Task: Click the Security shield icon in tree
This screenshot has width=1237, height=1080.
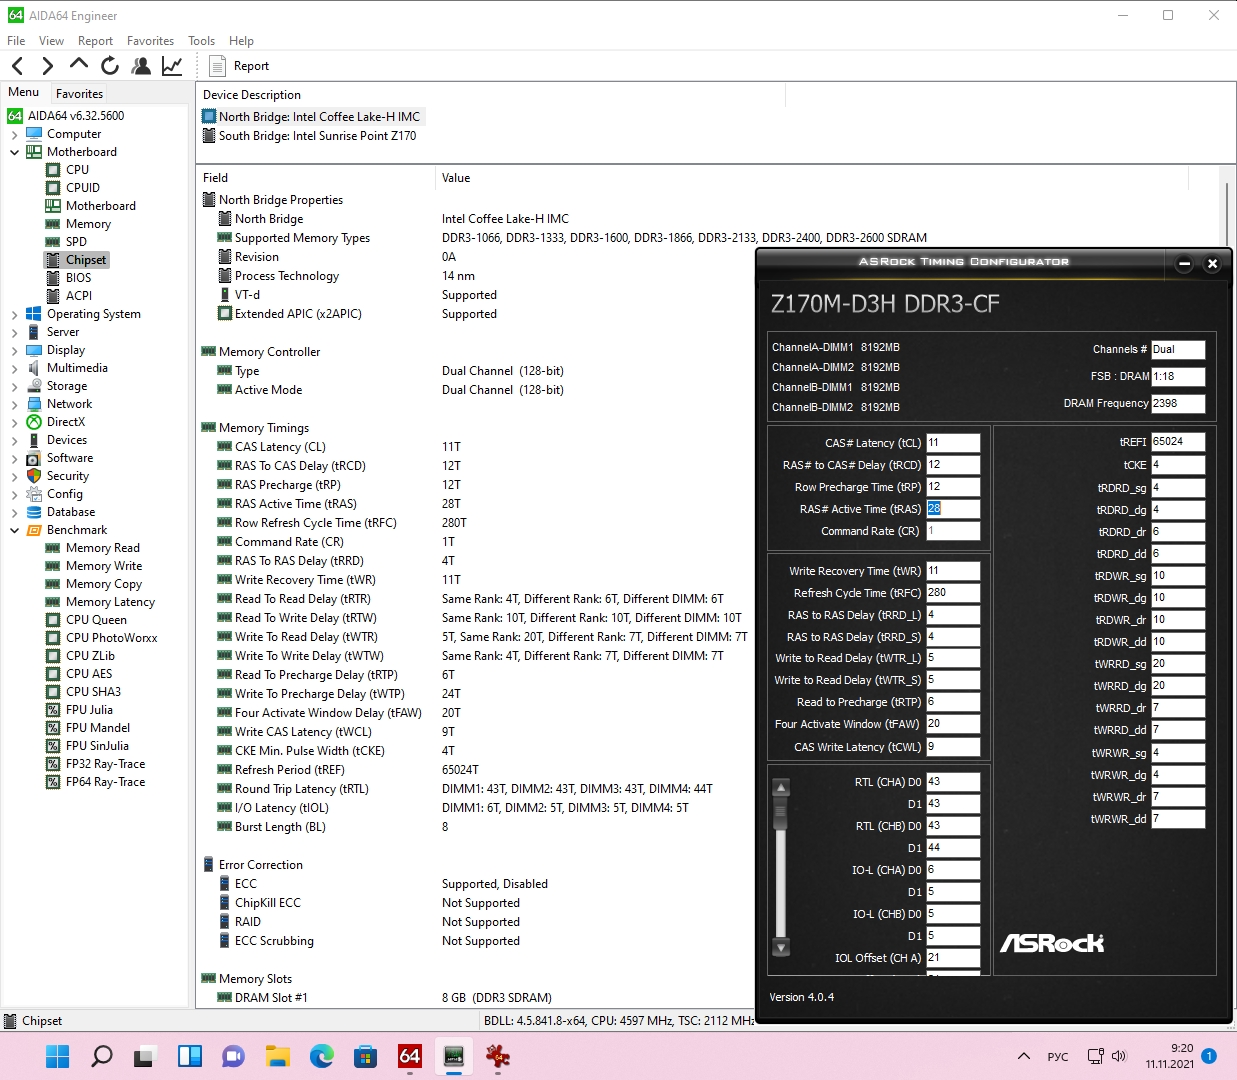Action: pos(34,476)
